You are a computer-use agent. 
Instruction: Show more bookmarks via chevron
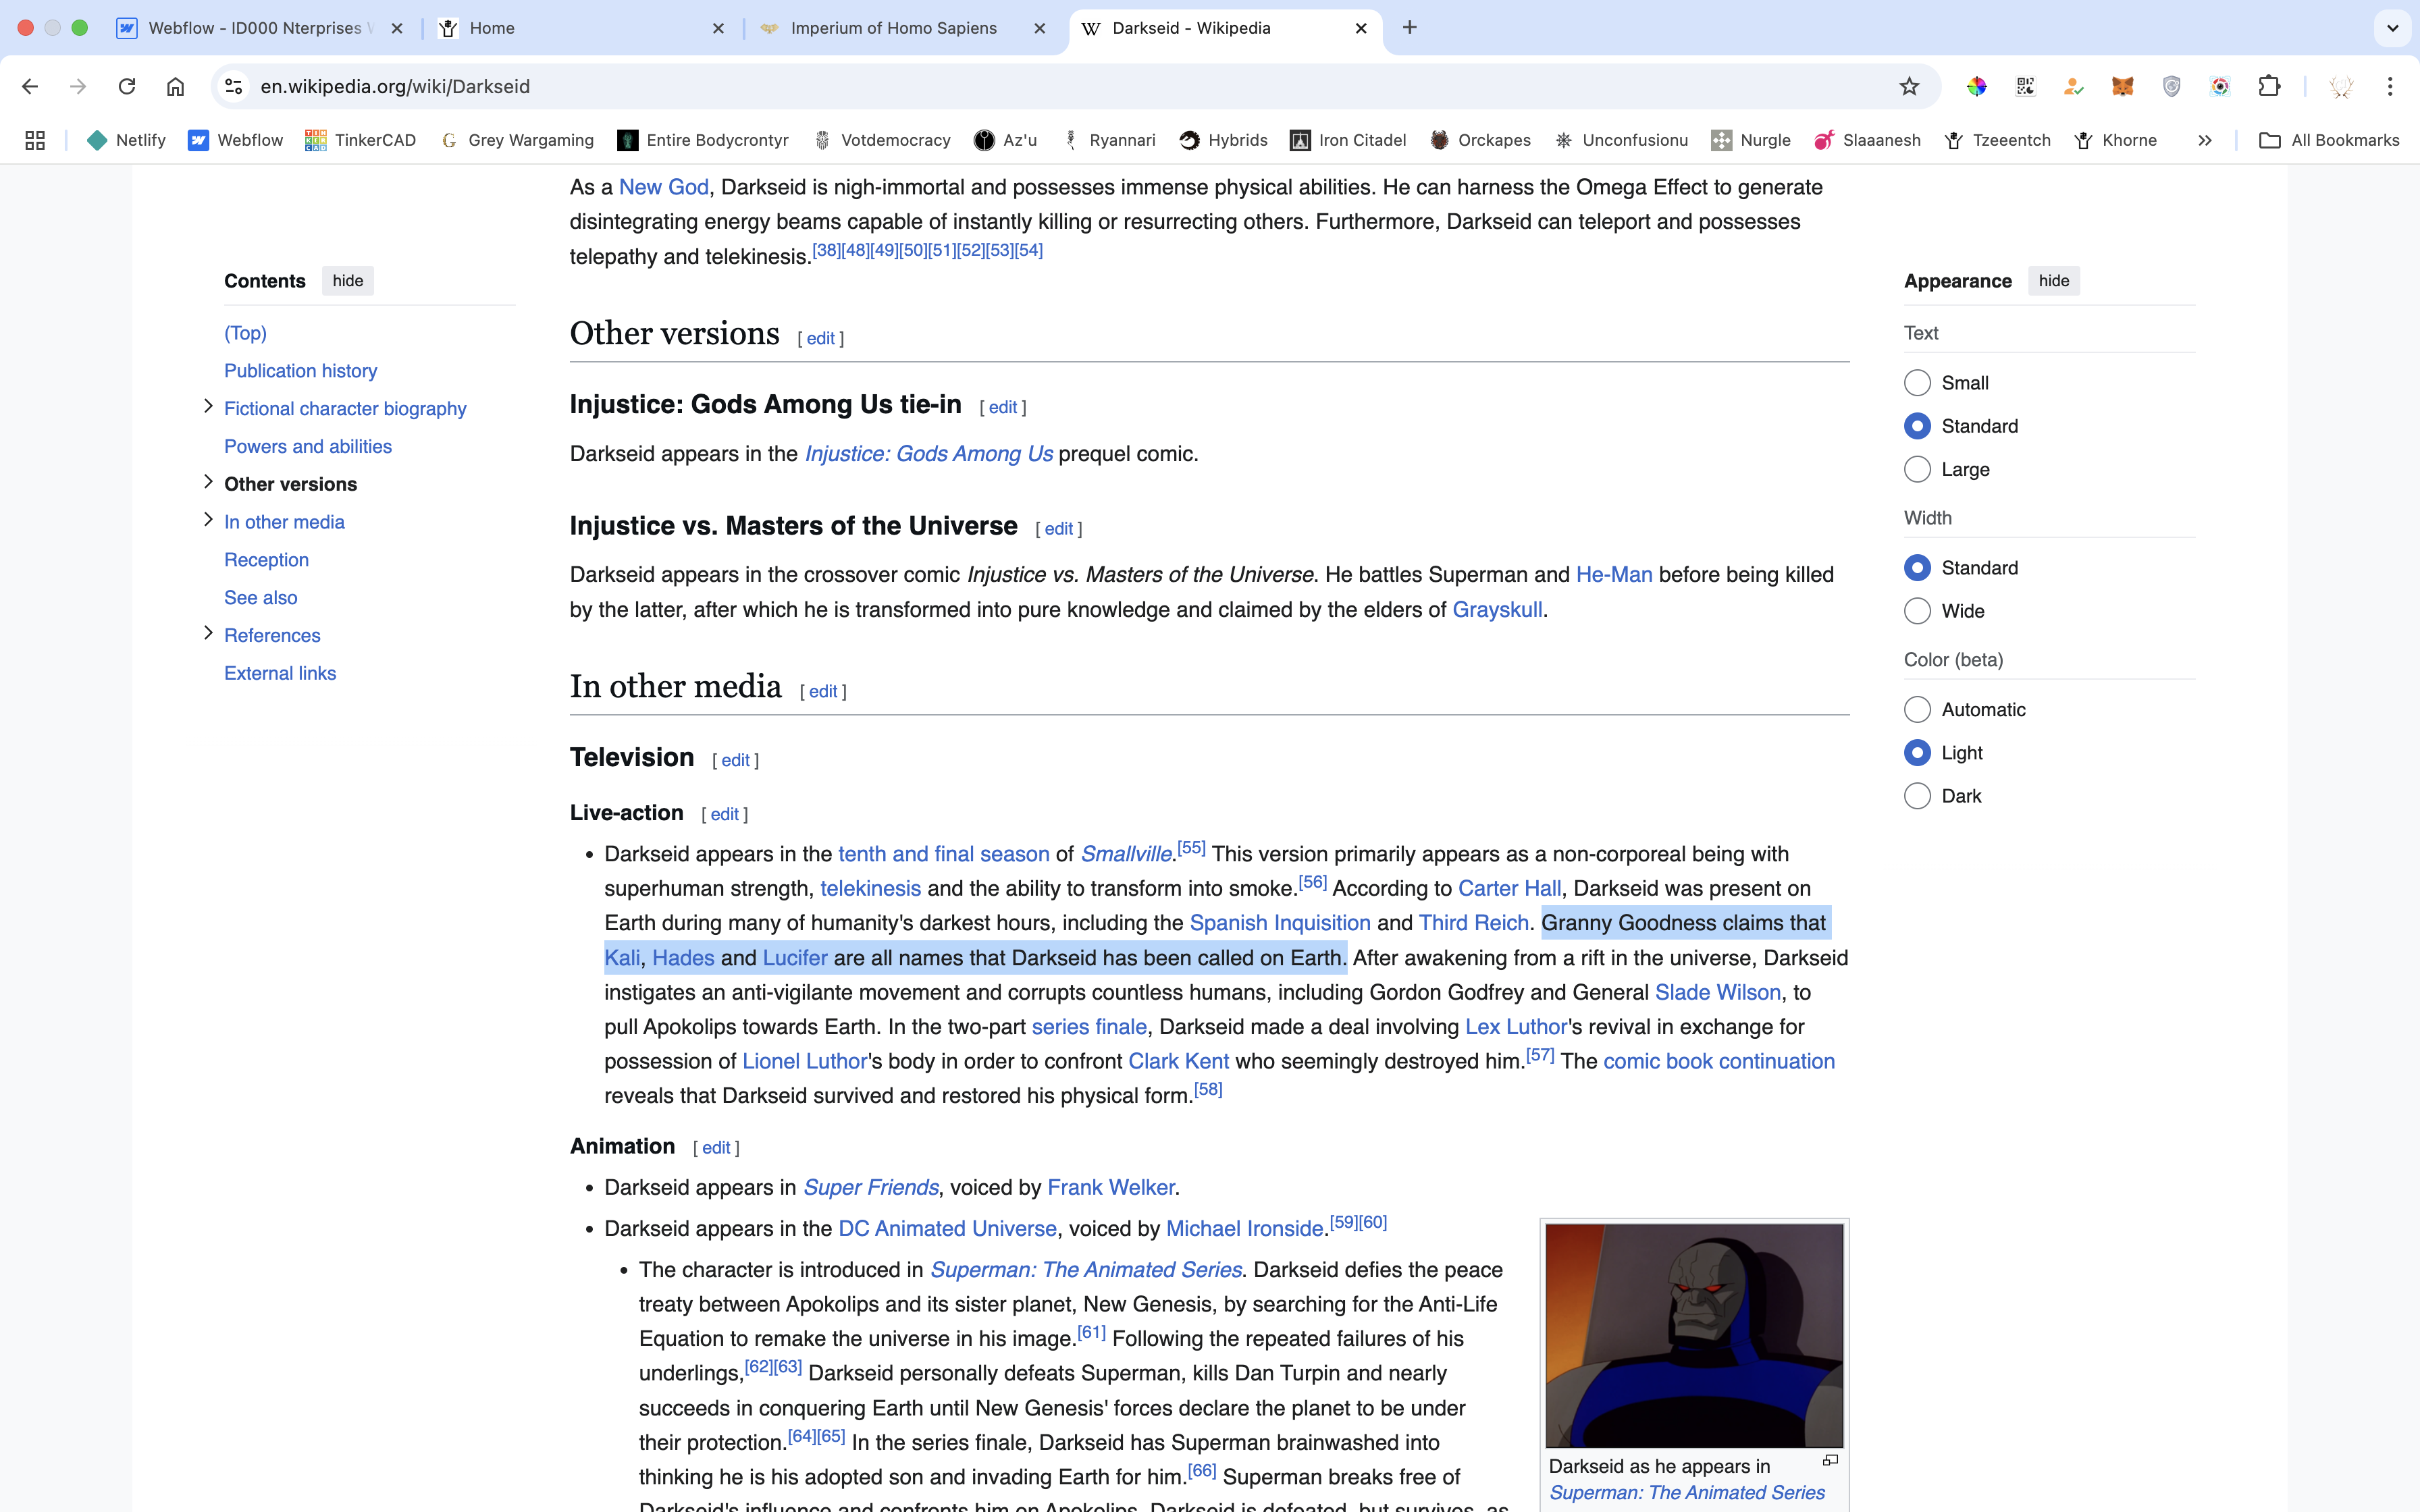[x=2204, y=140]
